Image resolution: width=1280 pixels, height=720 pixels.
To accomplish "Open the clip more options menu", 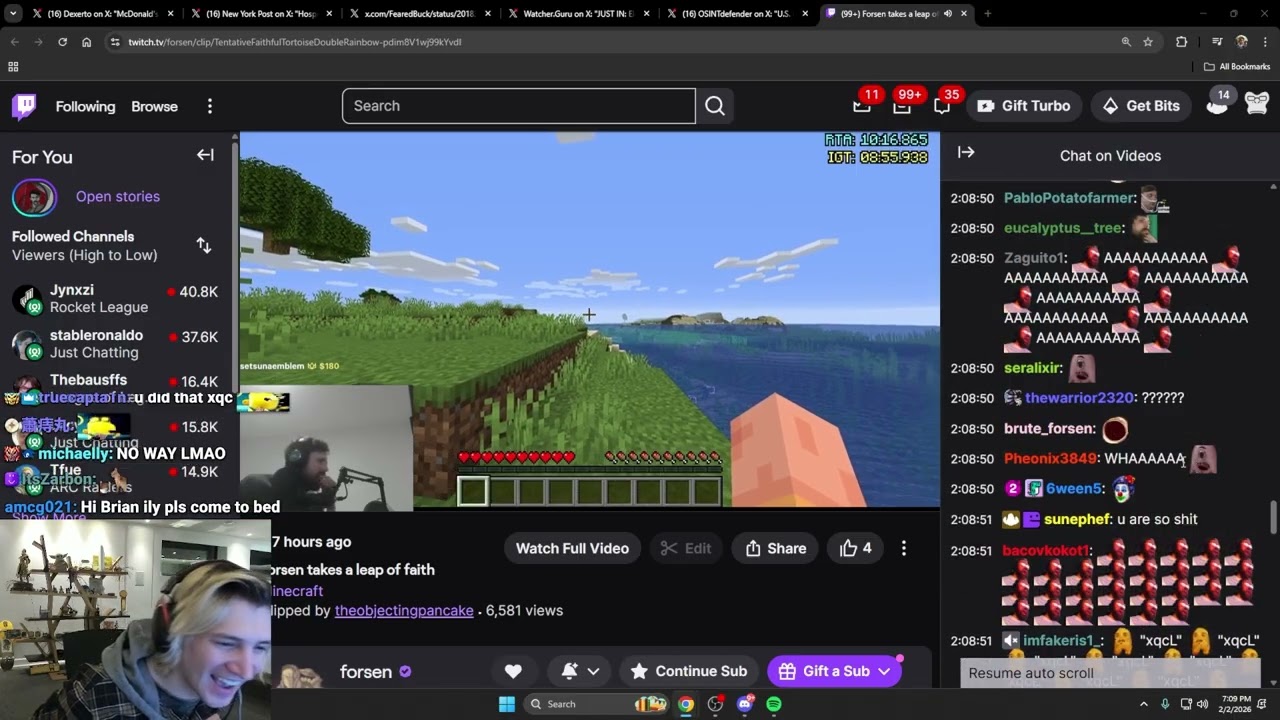I will (x=904, y=548).
